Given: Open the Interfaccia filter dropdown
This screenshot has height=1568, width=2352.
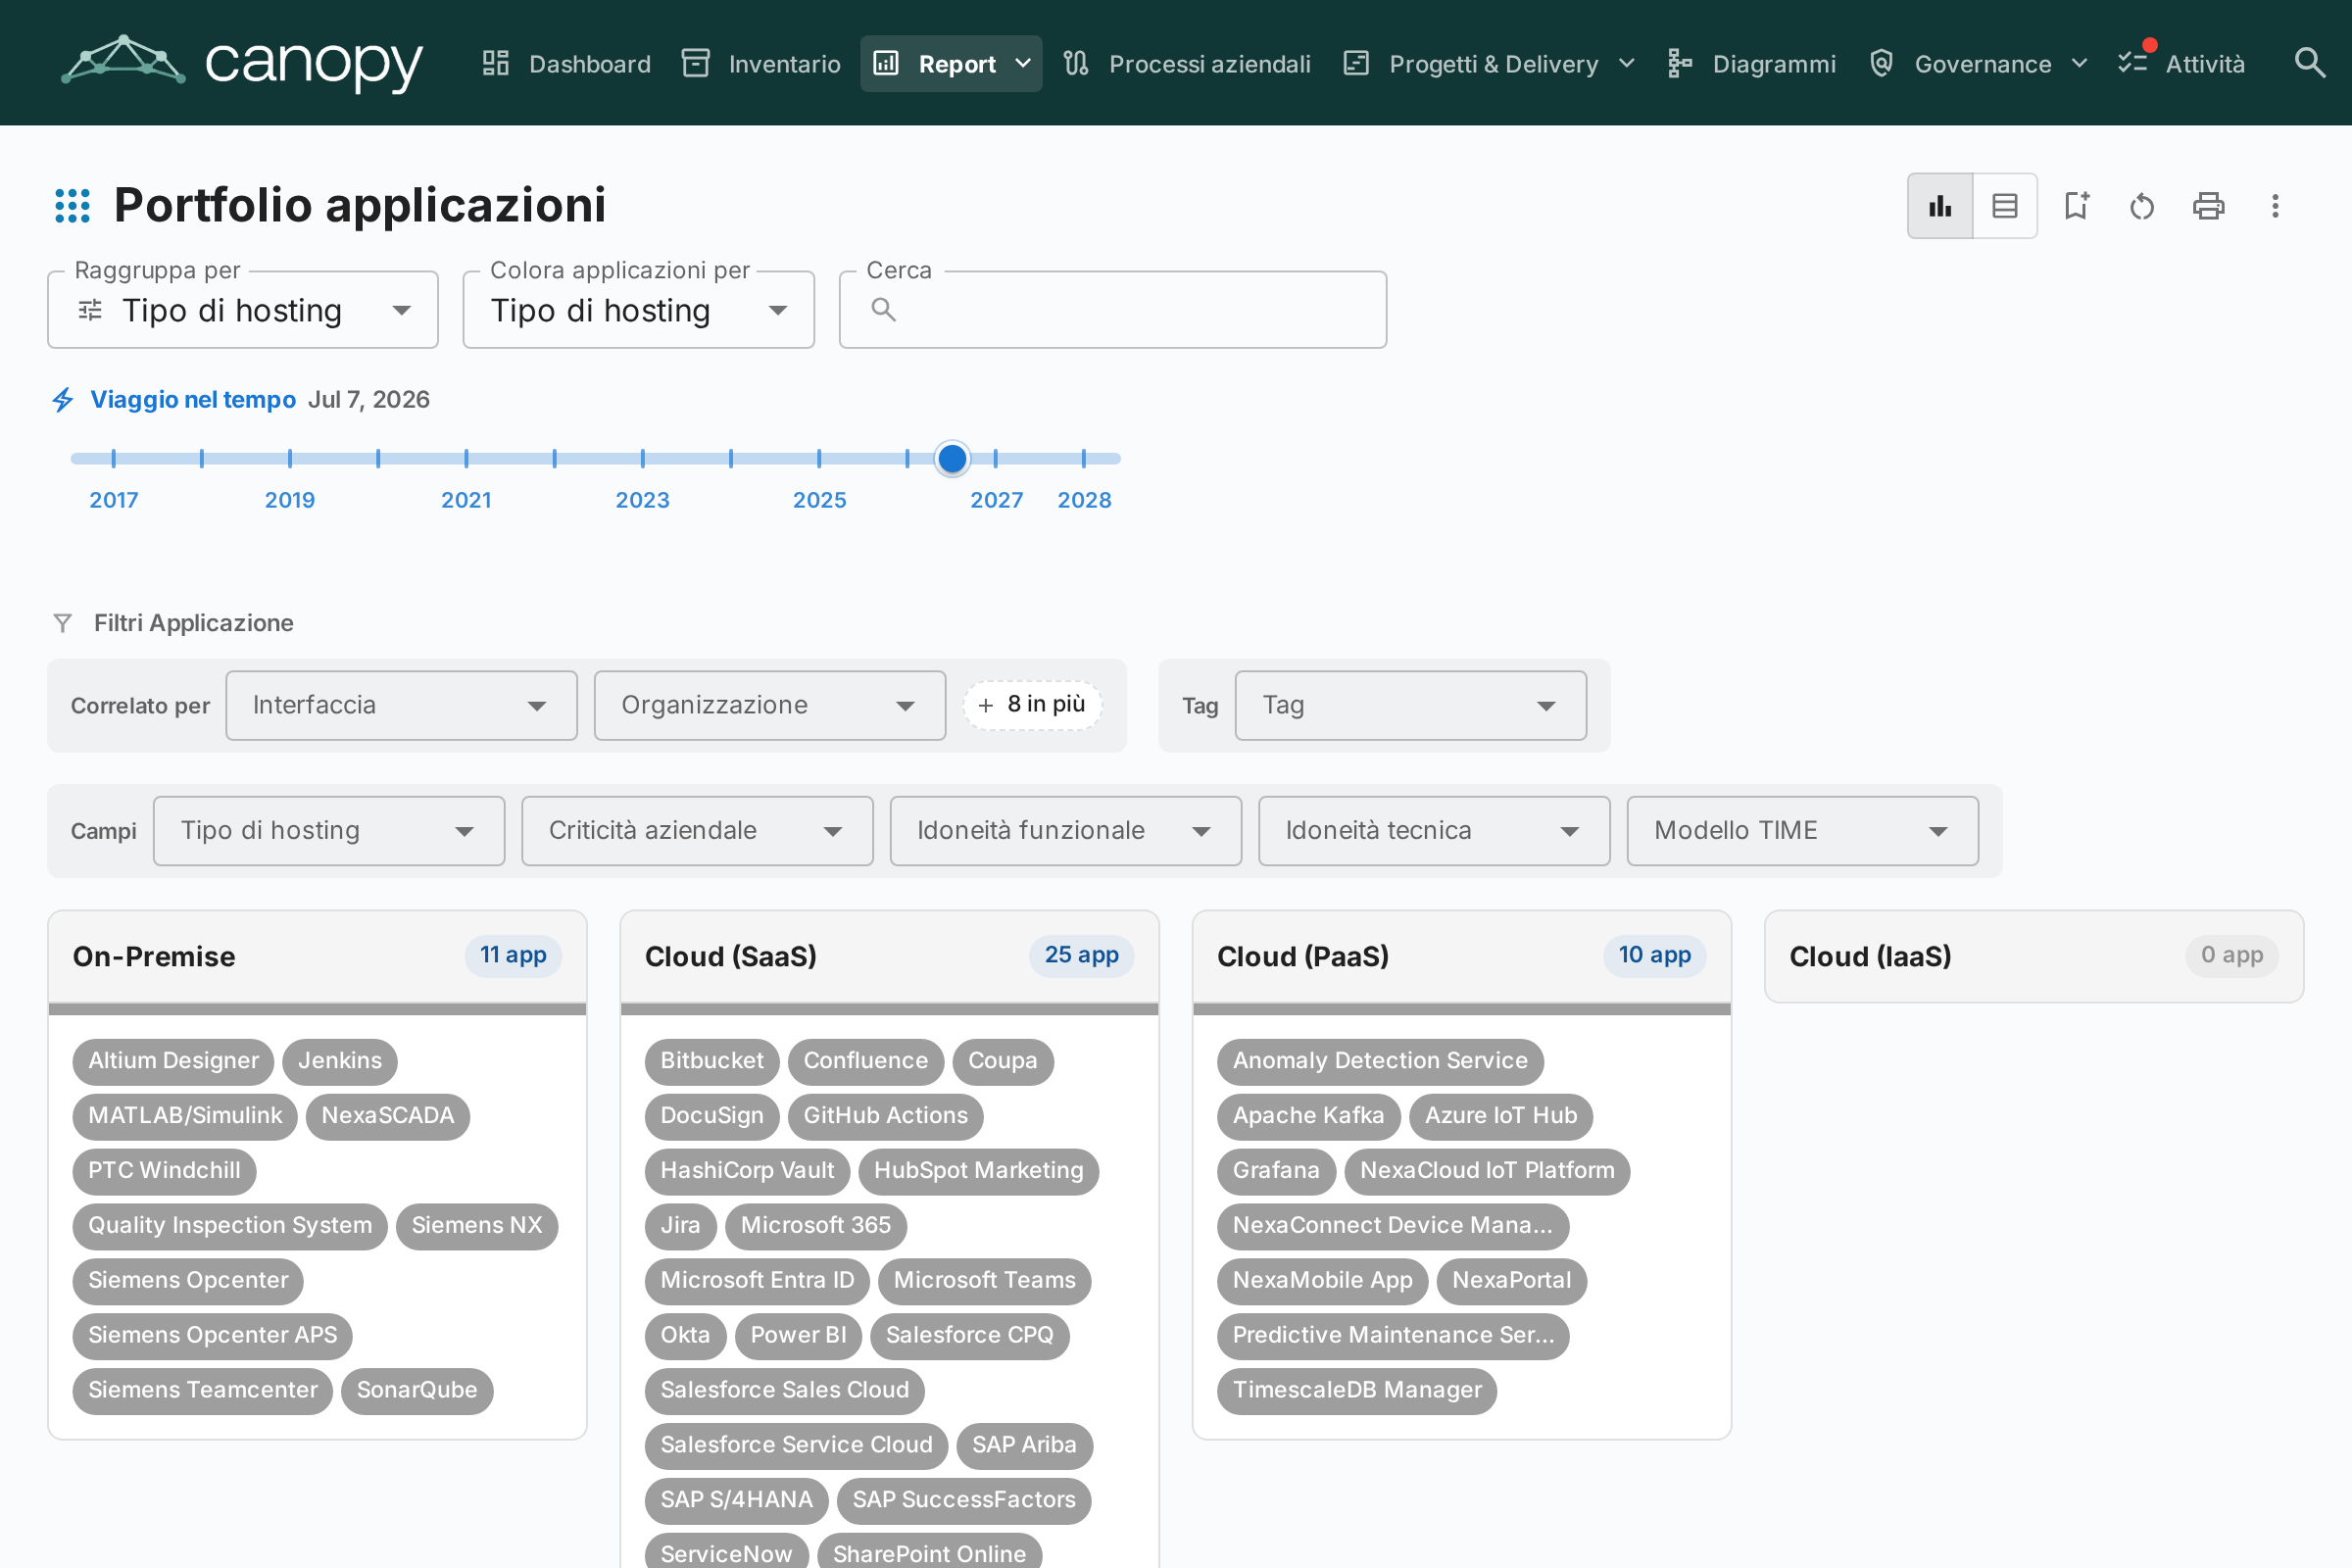Looking at the screenshot, I should point(402,706).
